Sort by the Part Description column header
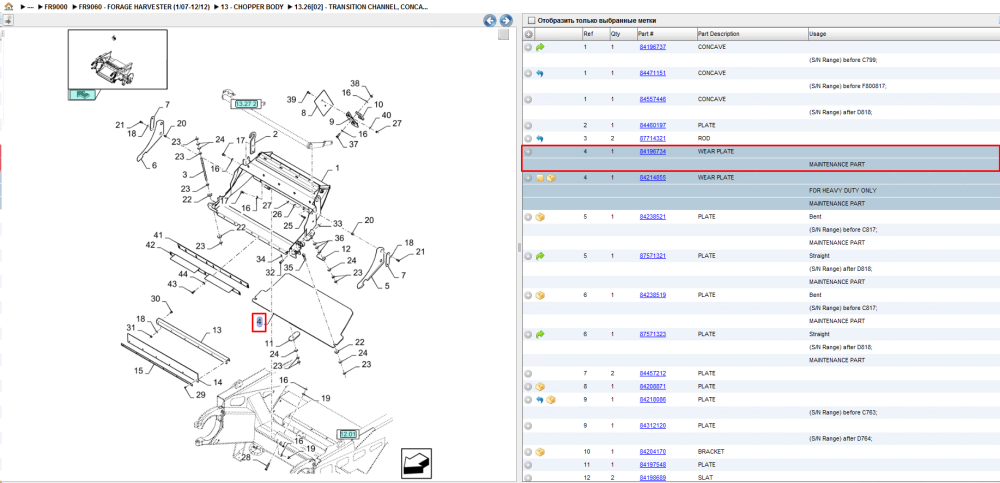This screenshot has height=483, width=1000. tap(718, 34)
